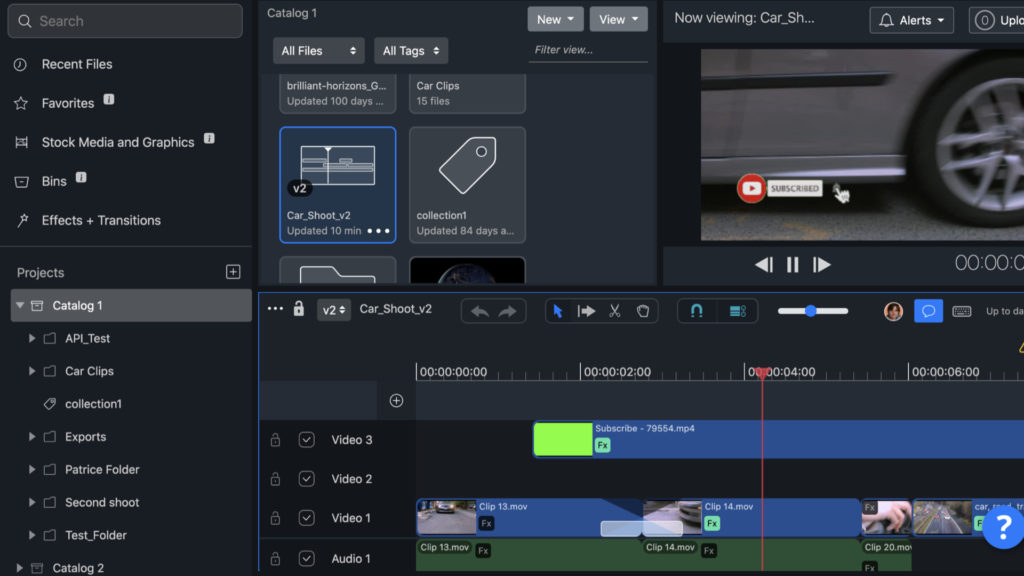Add a new track with plus button
The height and width of the screenshot is (576, 1024).
[396, 401]
